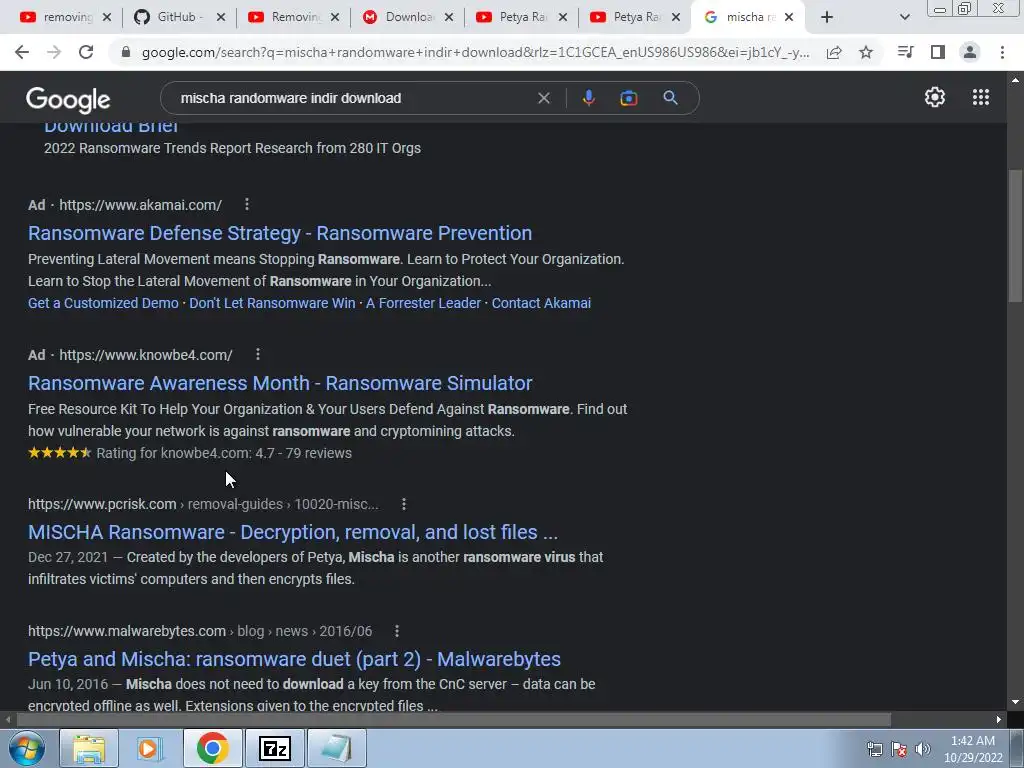
Task: Click 'Contact Akamai' sitelink
Action: pyautogui.click(x=541, y=303)
